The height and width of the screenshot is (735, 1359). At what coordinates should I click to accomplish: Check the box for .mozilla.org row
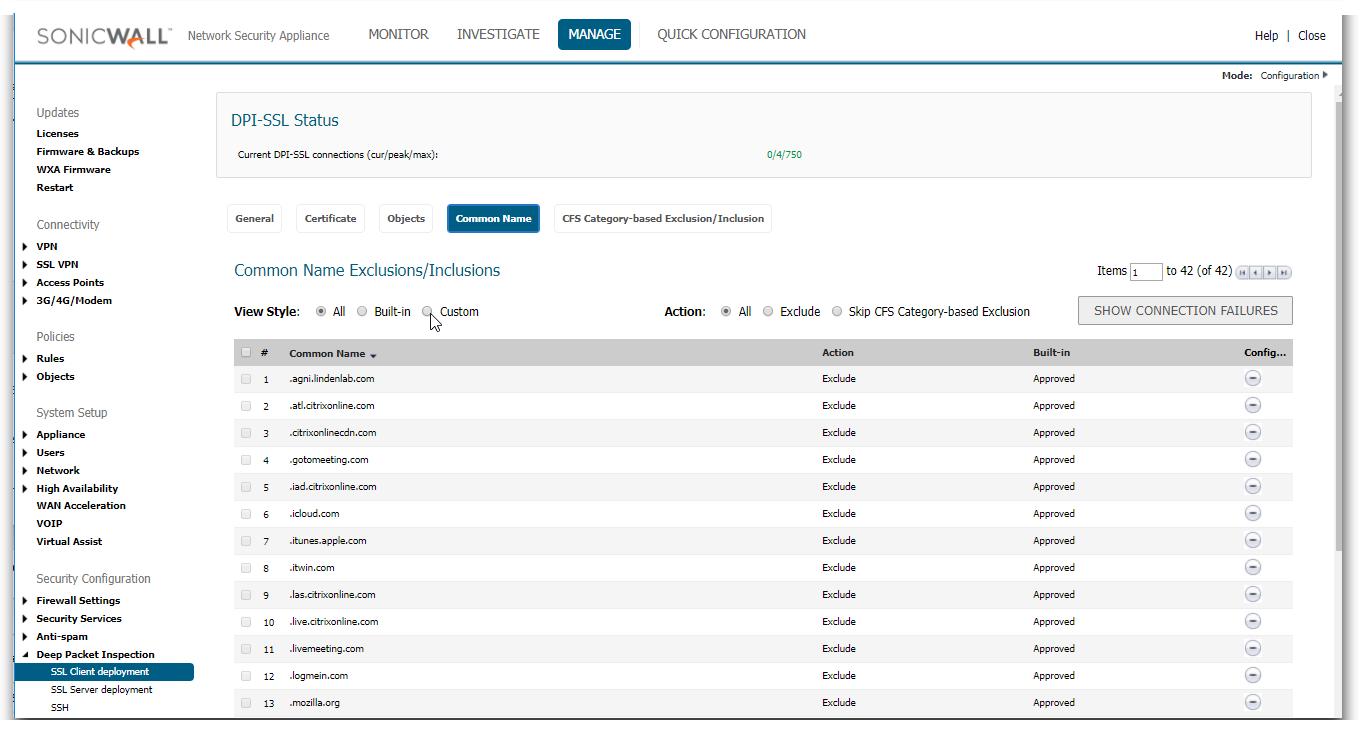click(x=246, y=702)
